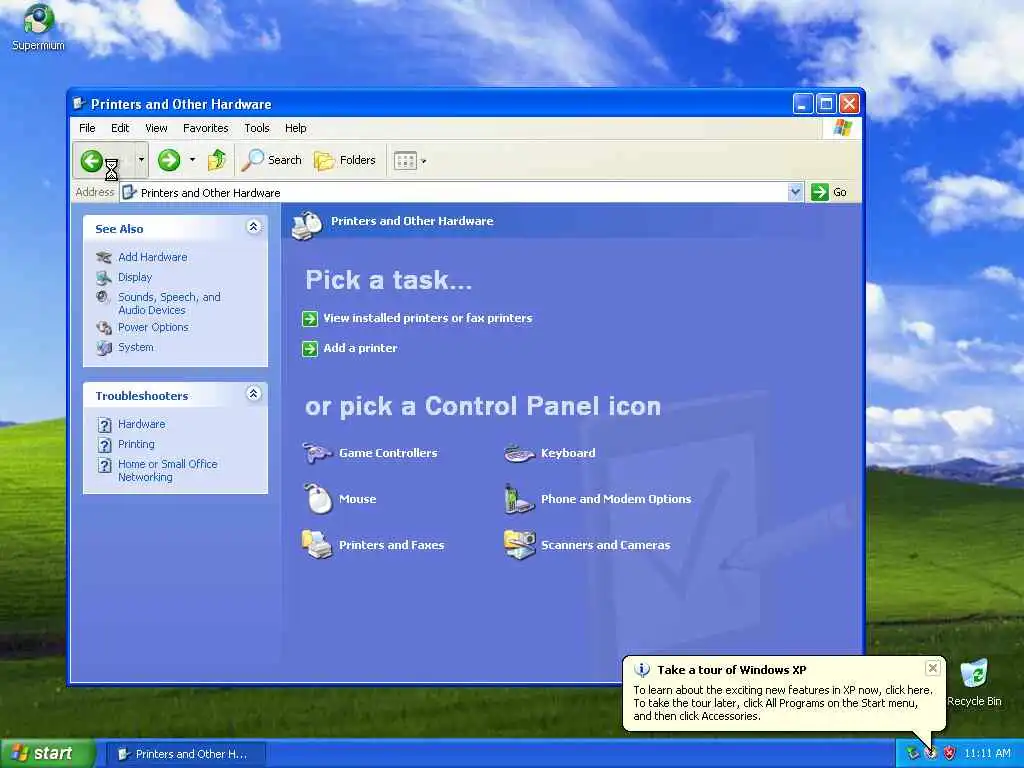Open the Keyboard control panel icon
This screenshot has height=768, width=1024.
520,453
